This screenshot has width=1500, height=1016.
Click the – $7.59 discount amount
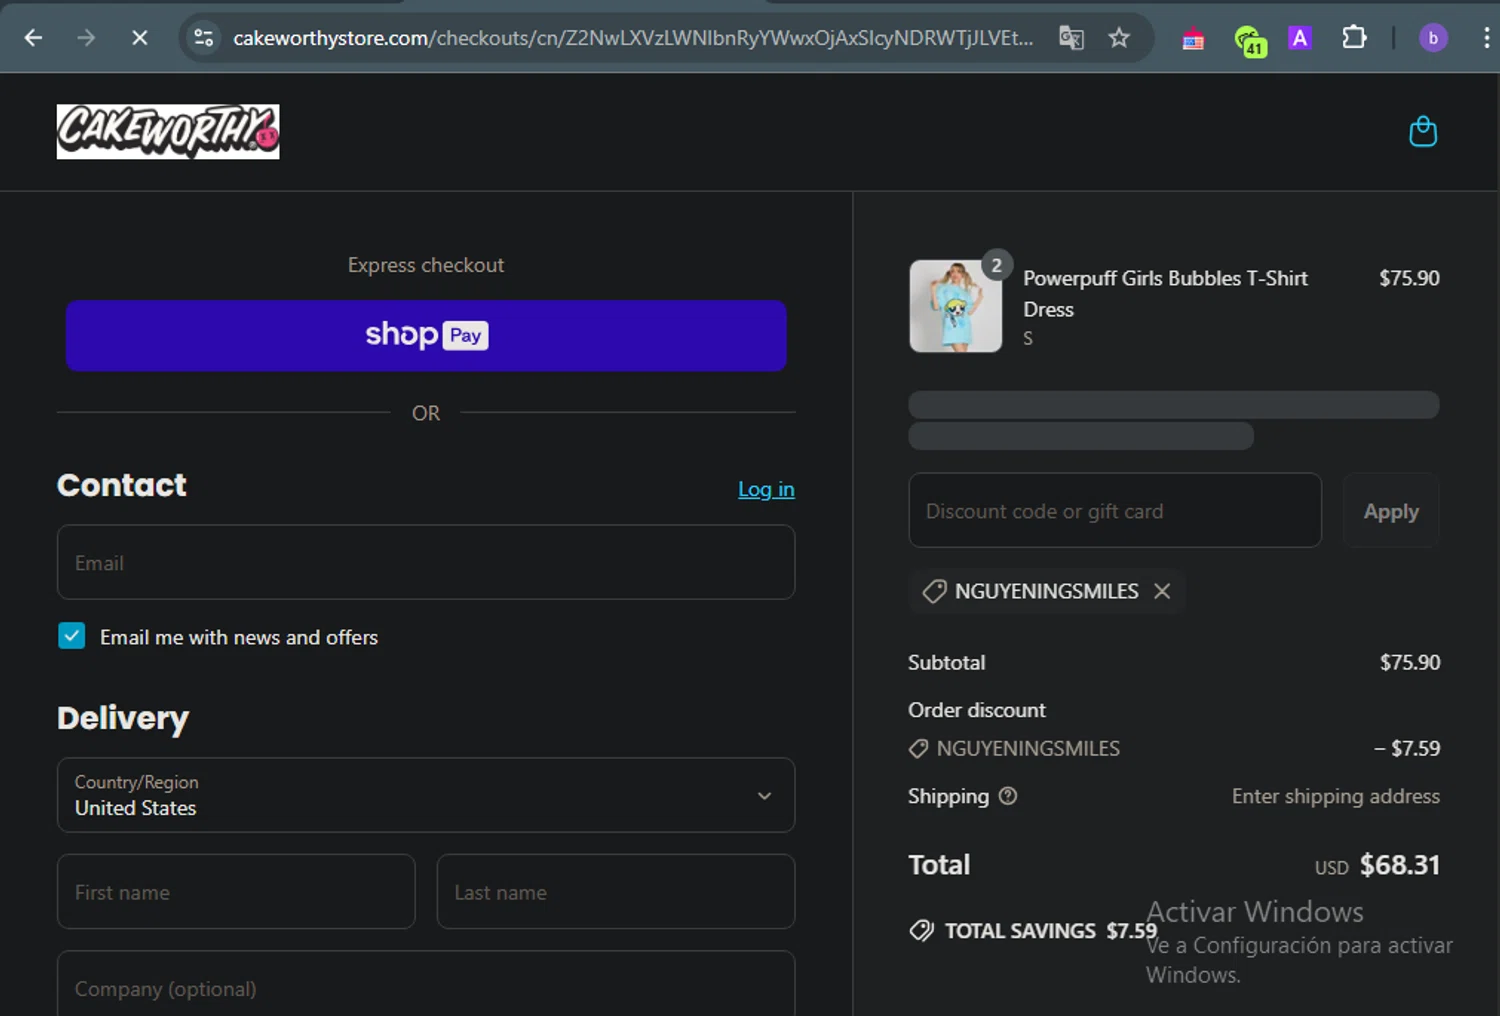pos(1407,748)
